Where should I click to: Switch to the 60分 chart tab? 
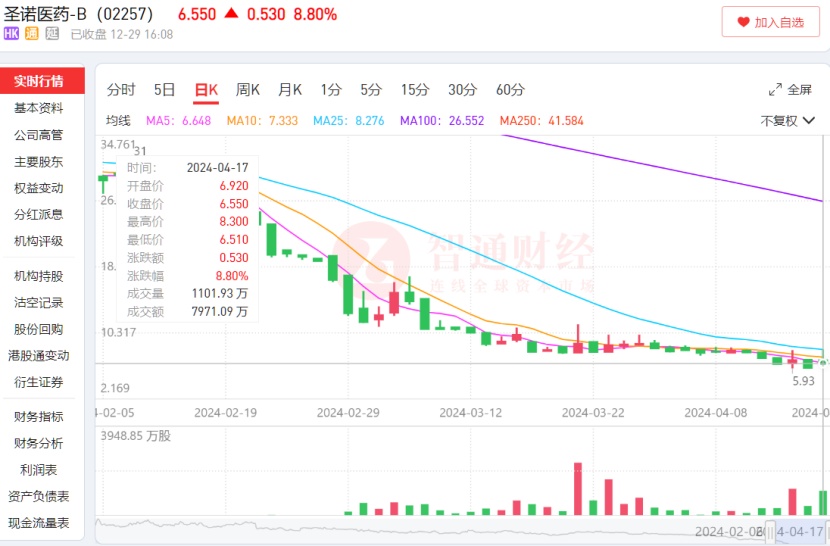(510, 90)
